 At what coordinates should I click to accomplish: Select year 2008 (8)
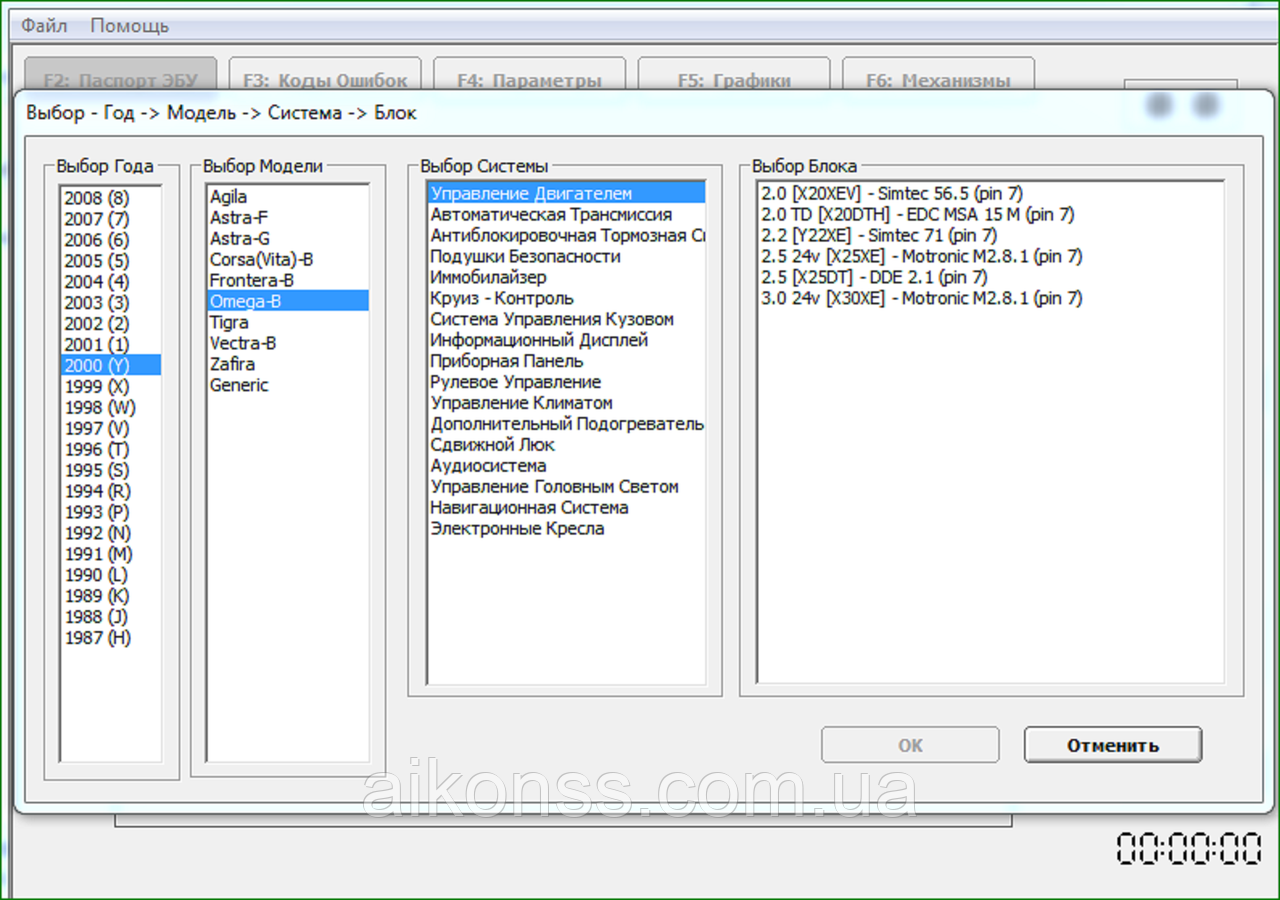(x=110, y=198)
